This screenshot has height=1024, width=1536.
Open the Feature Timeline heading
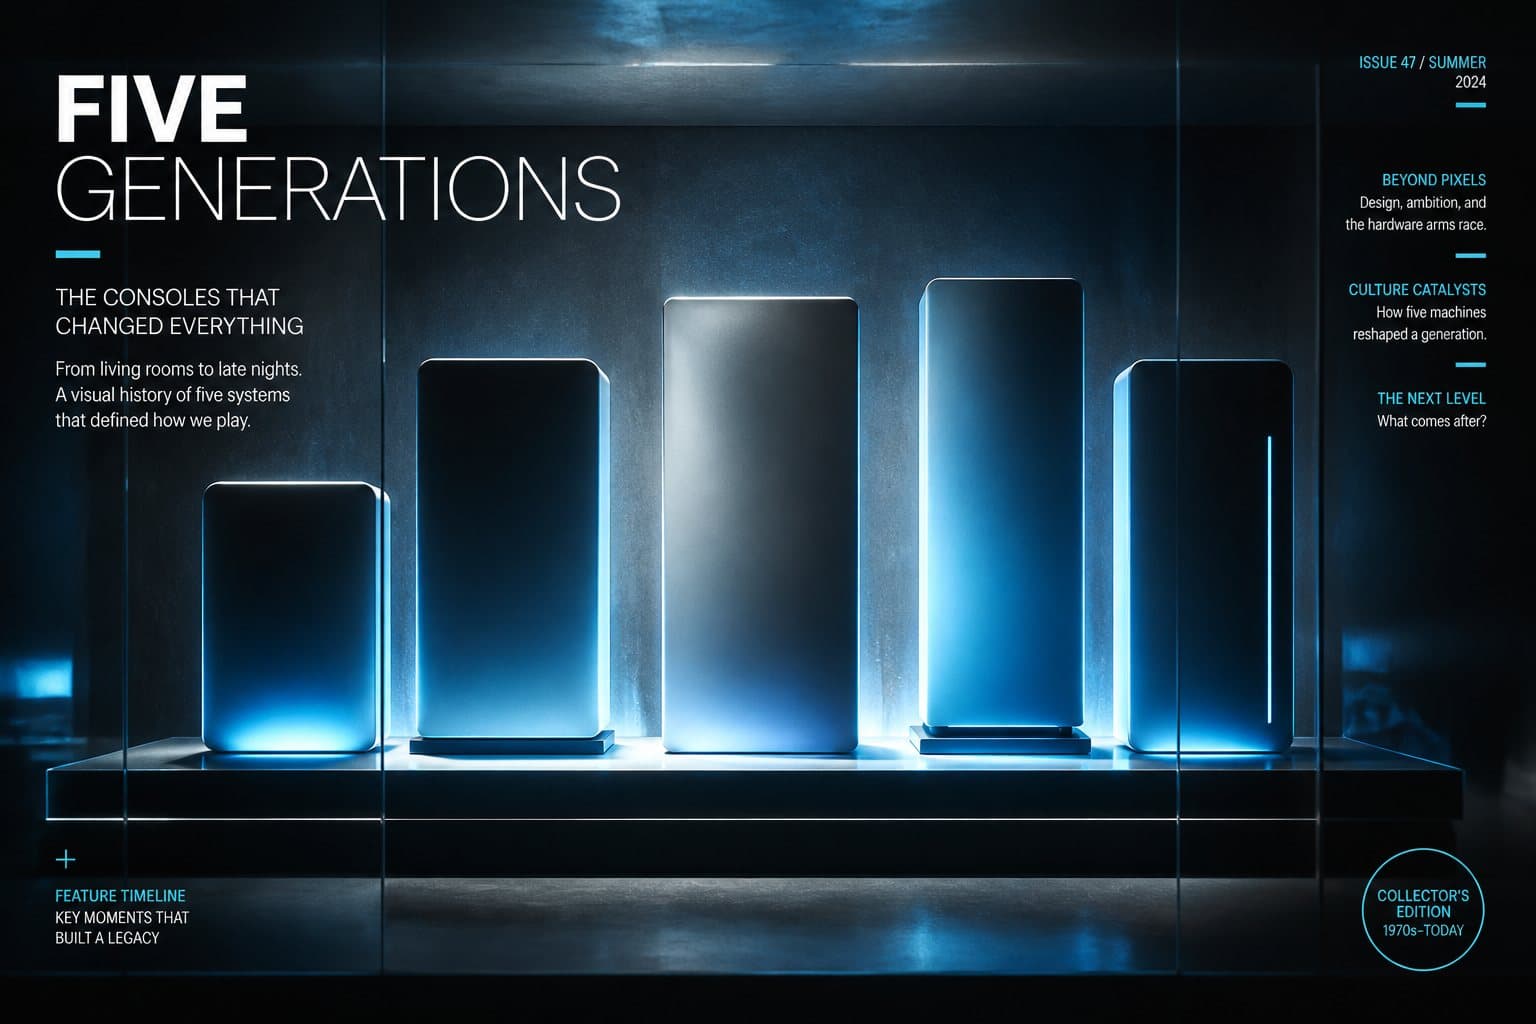120,896
